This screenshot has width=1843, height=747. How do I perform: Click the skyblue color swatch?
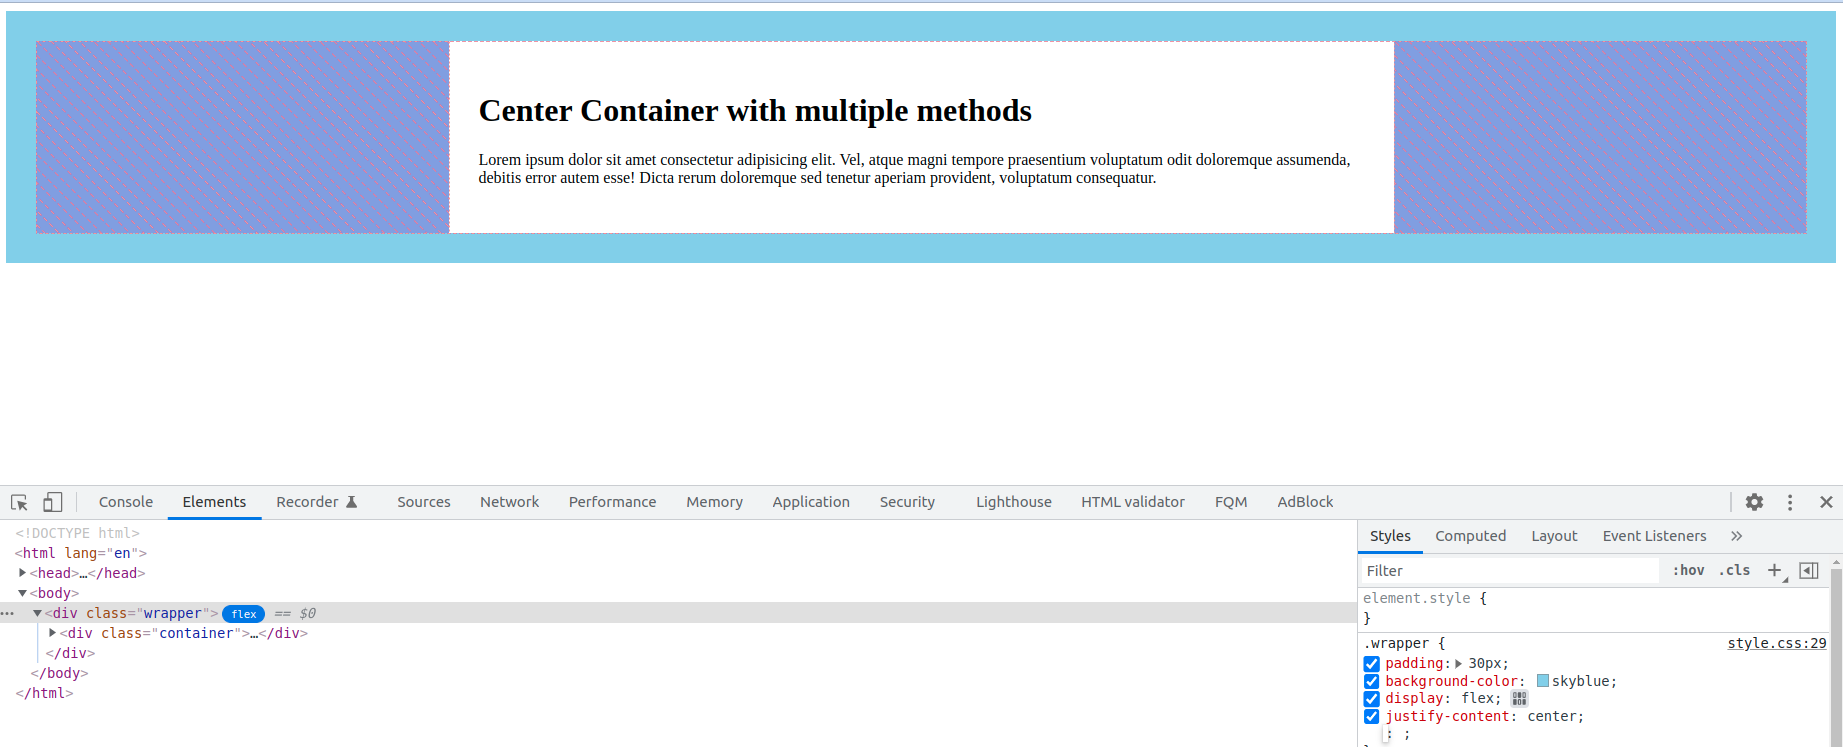[x=1543, y=681]
